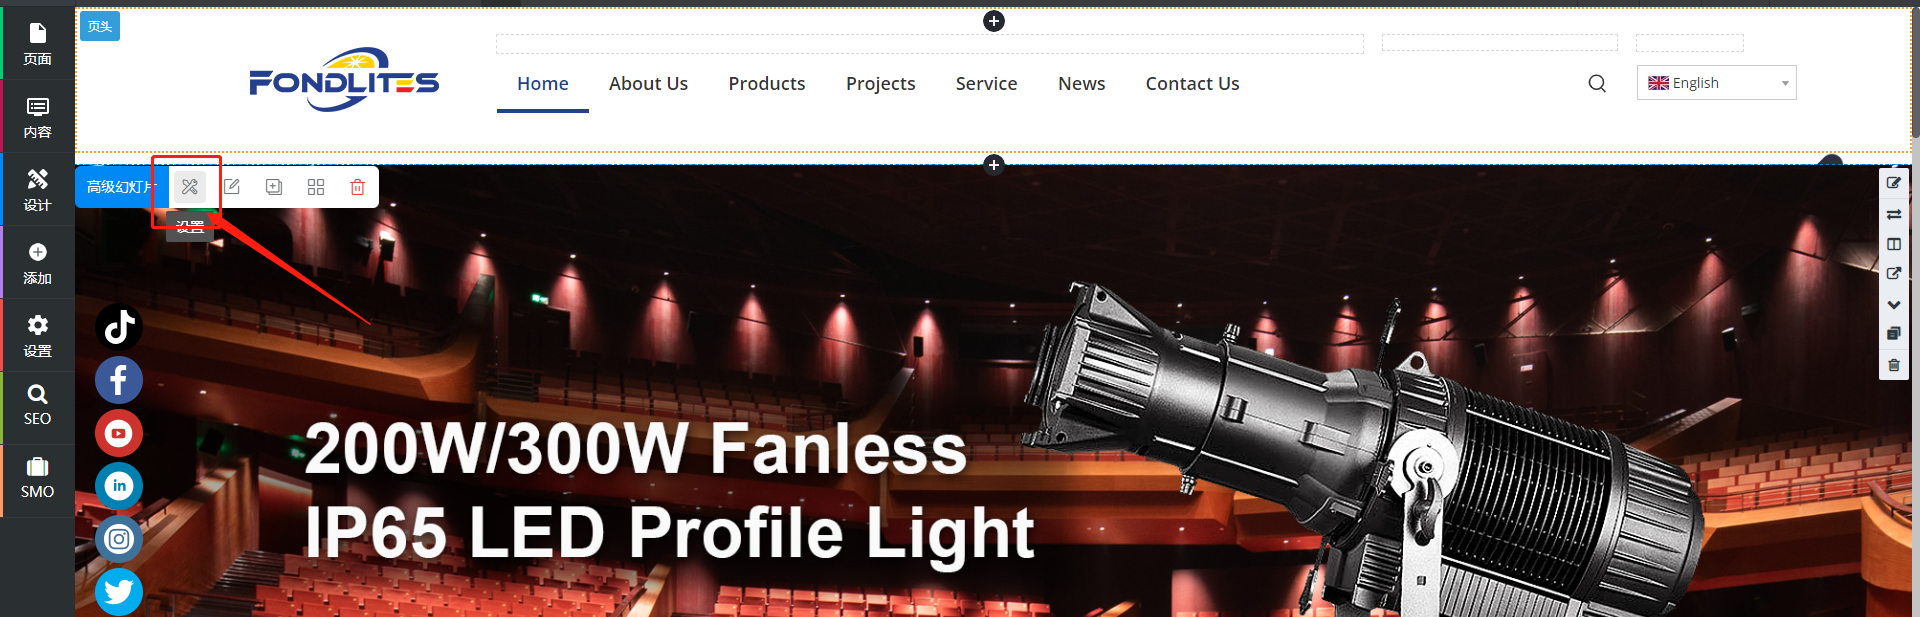
Task: Open the LinkedIn social icon
Action: pyautogui.click(x=119, y=486)
